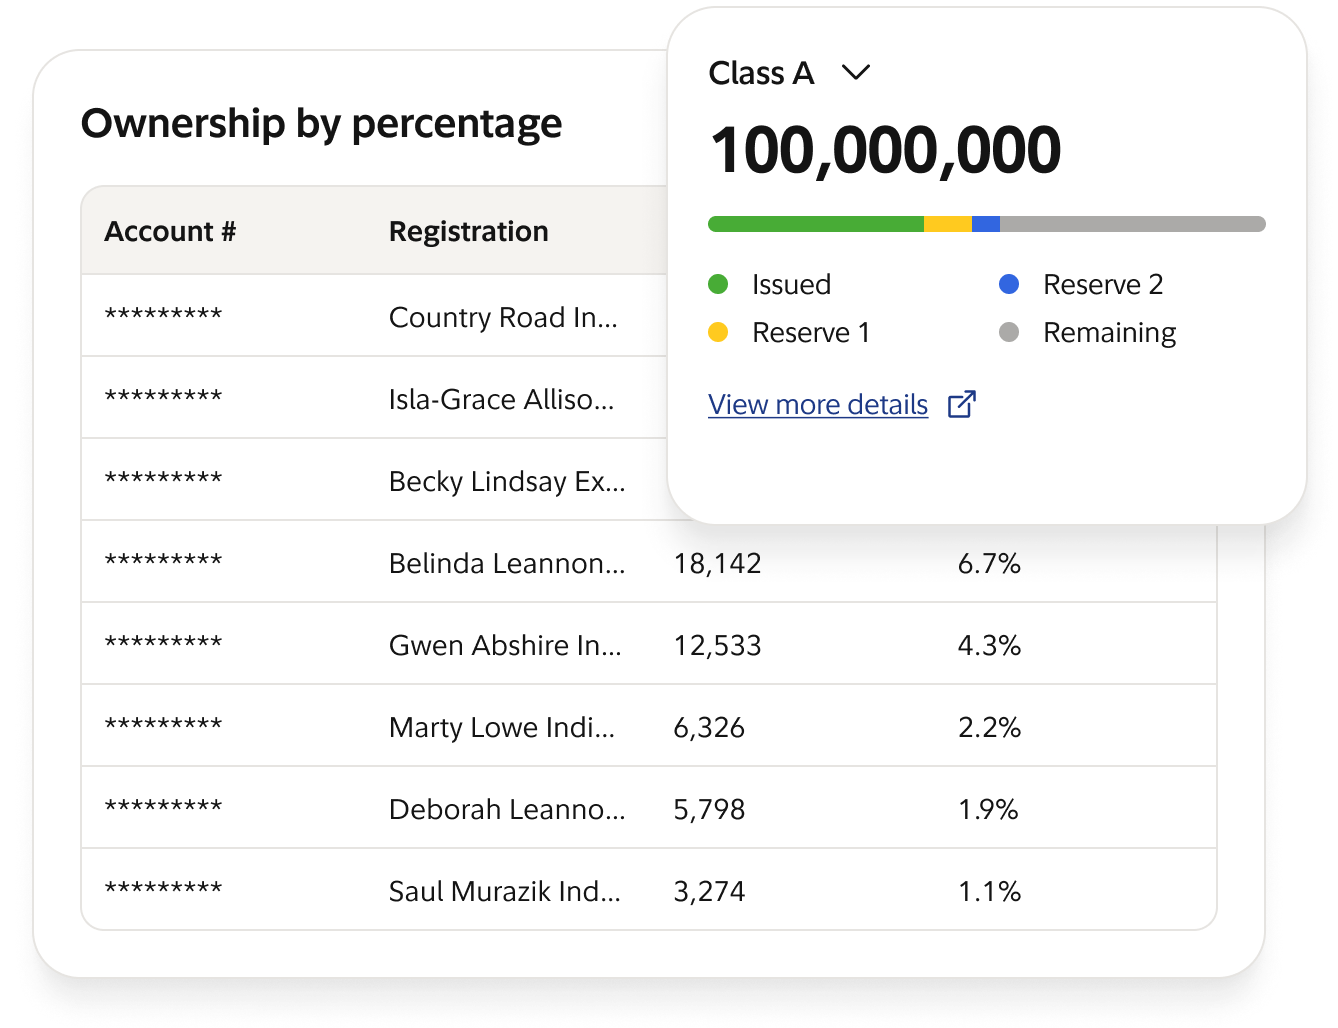The width and height of the screenshot is (1338, 1028).
Task: Click the 5,798 shares value
Action: click(709, 810)
